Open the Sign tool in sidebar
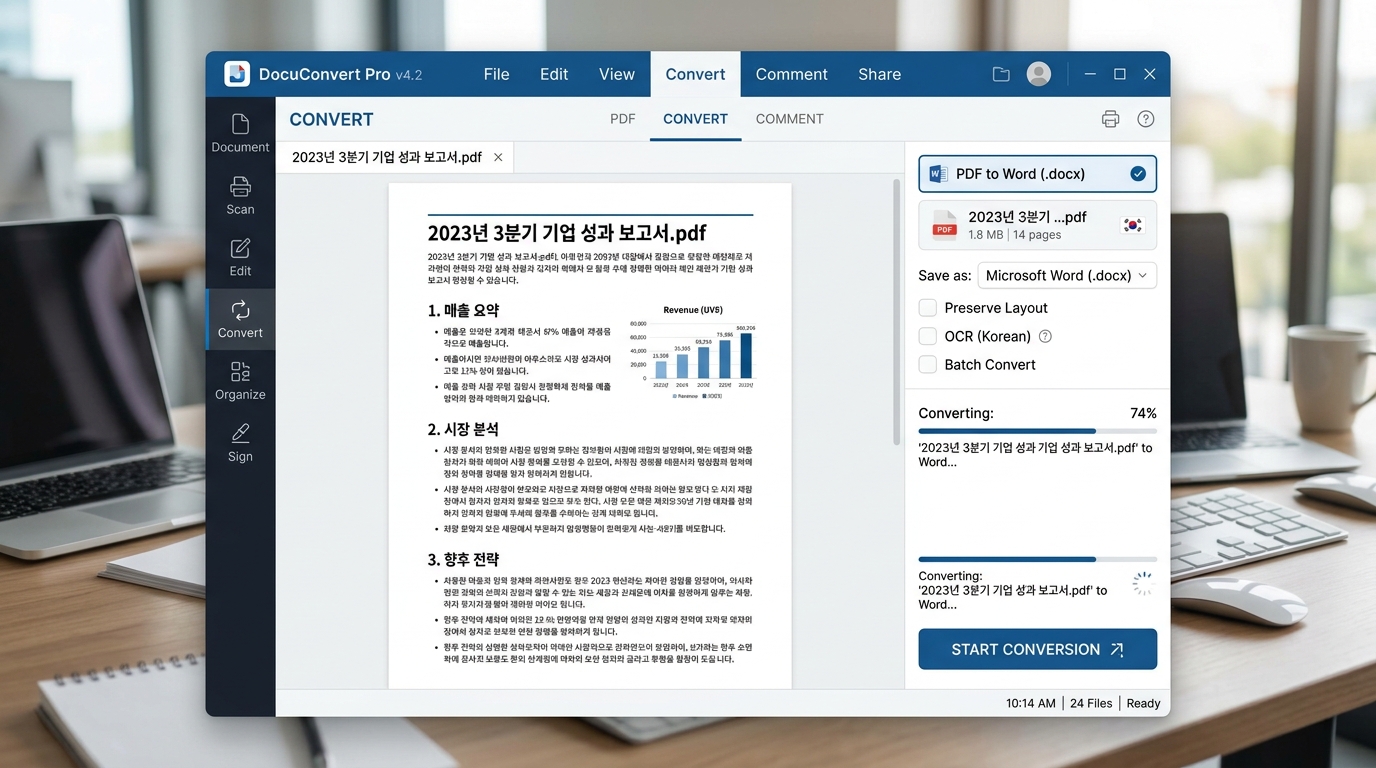This screenshot has height=768, width=1376. tap(240, 444)
